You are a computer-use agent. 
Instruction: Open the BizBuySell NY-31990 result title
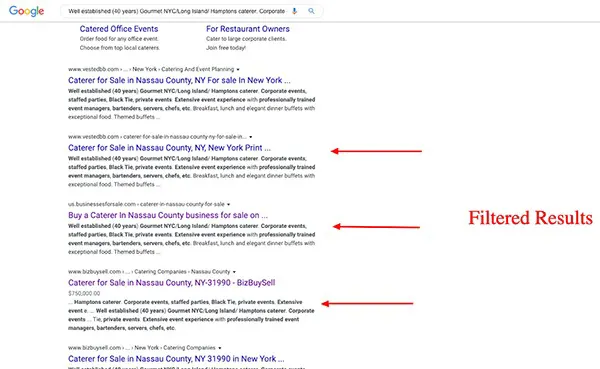click(171, 282)
